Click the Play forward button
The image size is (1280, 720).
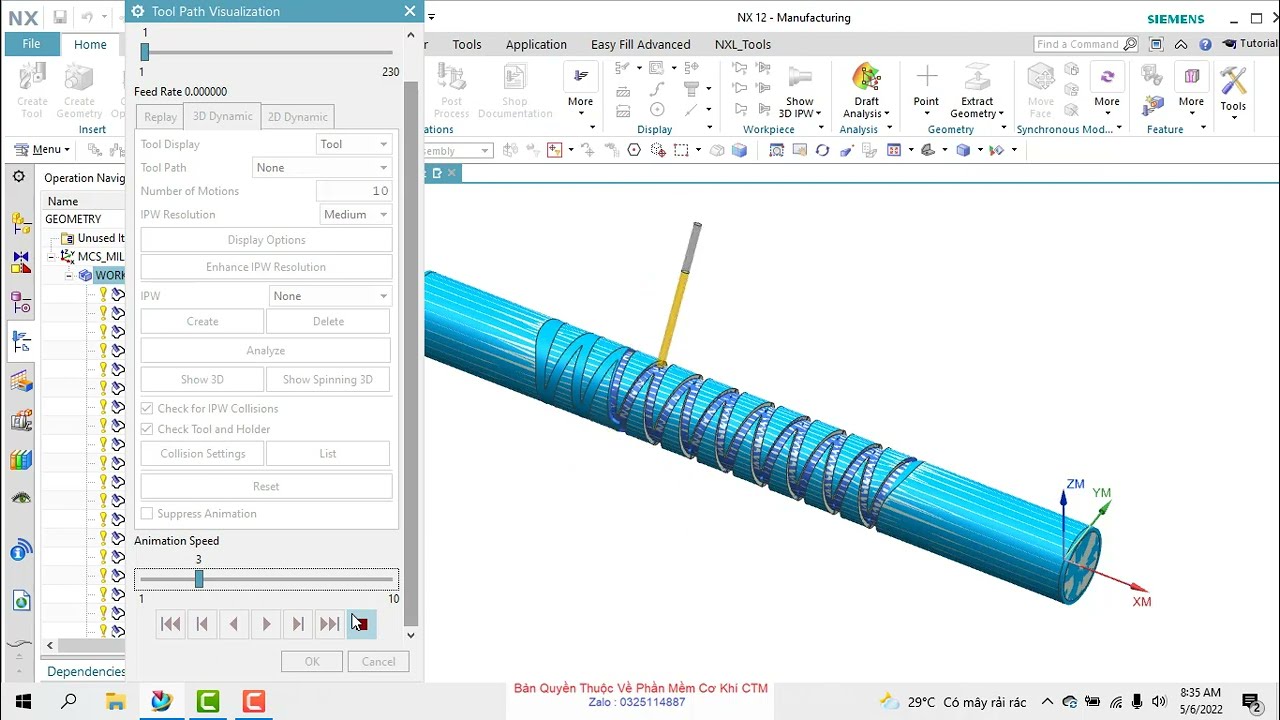click(x=266, y=624)
